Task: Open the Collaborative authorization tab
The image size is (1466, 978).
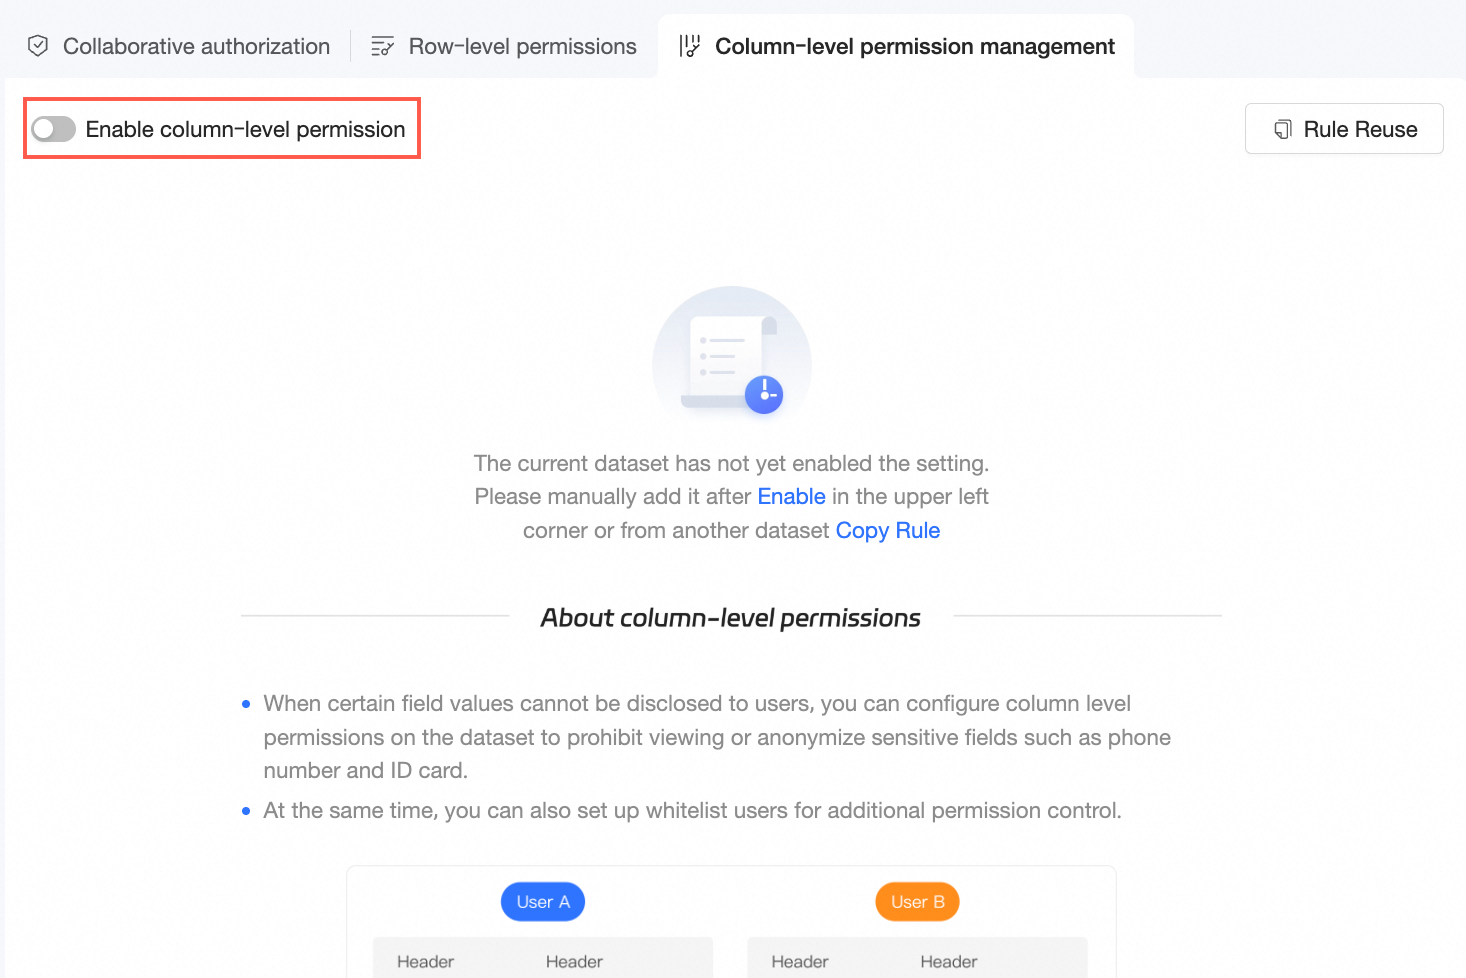Action: (x=196, y=46)
